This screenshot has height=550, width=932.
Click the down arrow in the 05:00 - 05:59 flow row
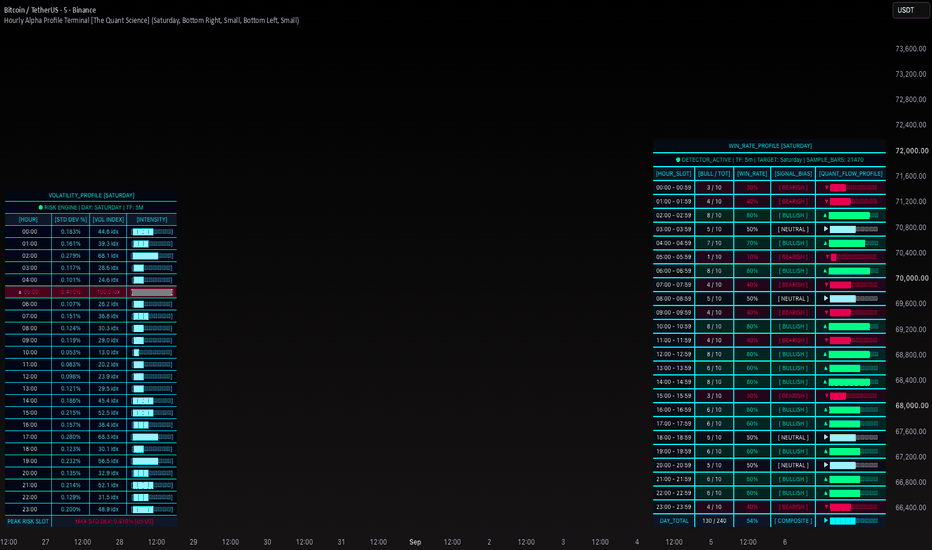coord(827,257)
